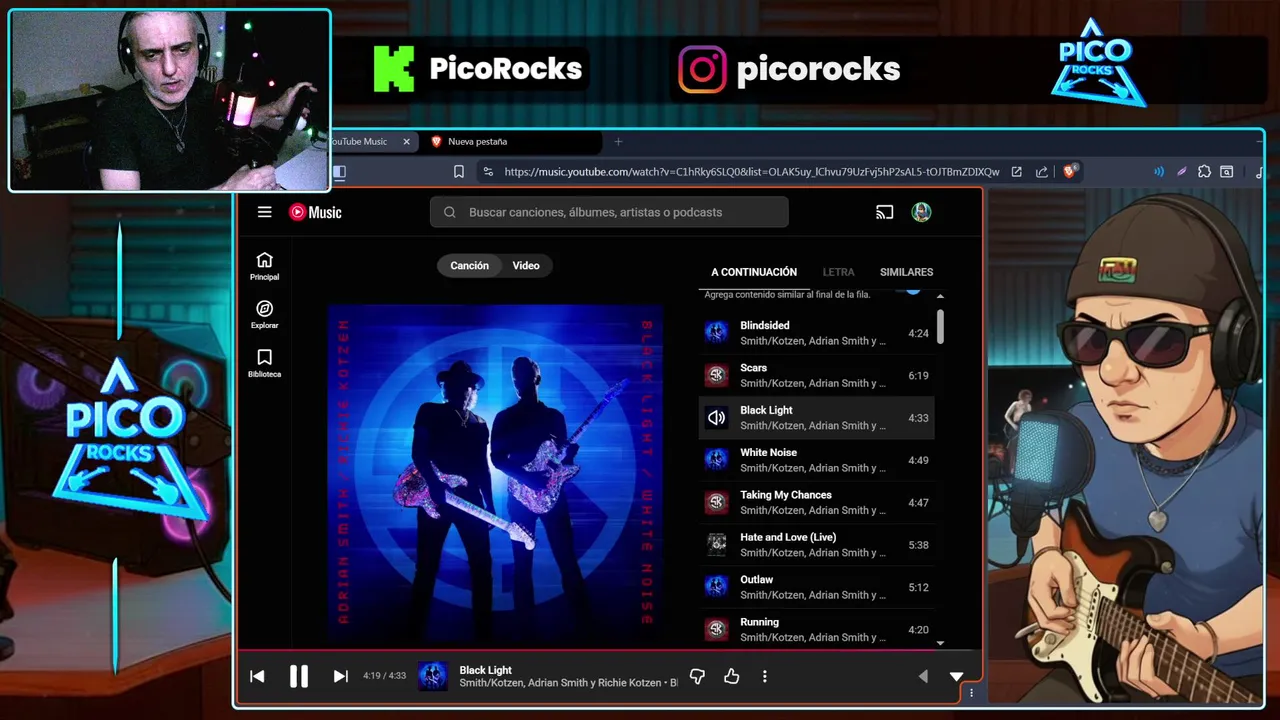The height and width of the screenshot is (720, 1280).
Task: Click the Outlaw thumbnail in queue
Action: pyautogui.click(x=716, y=587)
